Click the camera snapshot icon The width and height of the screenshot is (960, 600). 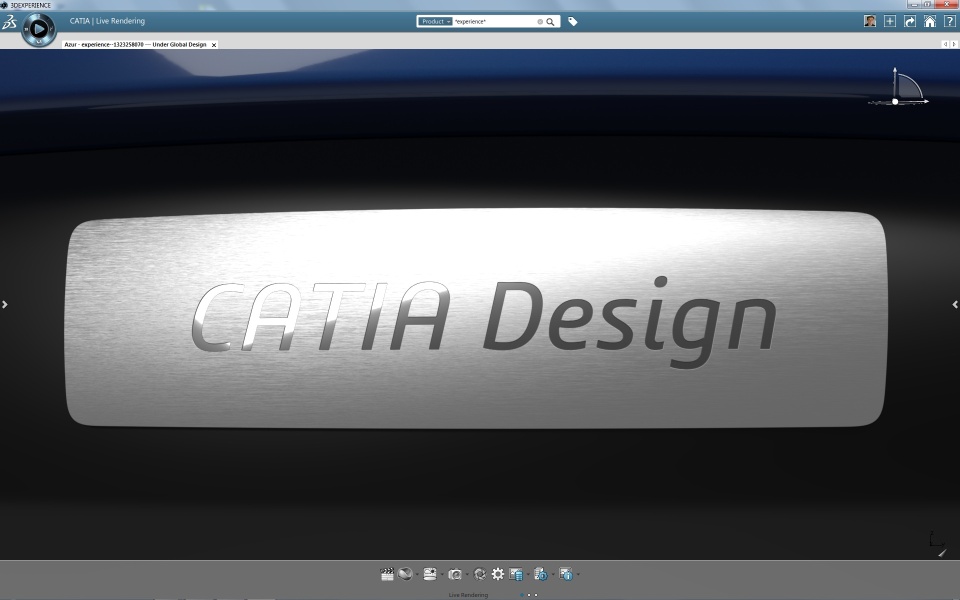(x=455, y=574)
